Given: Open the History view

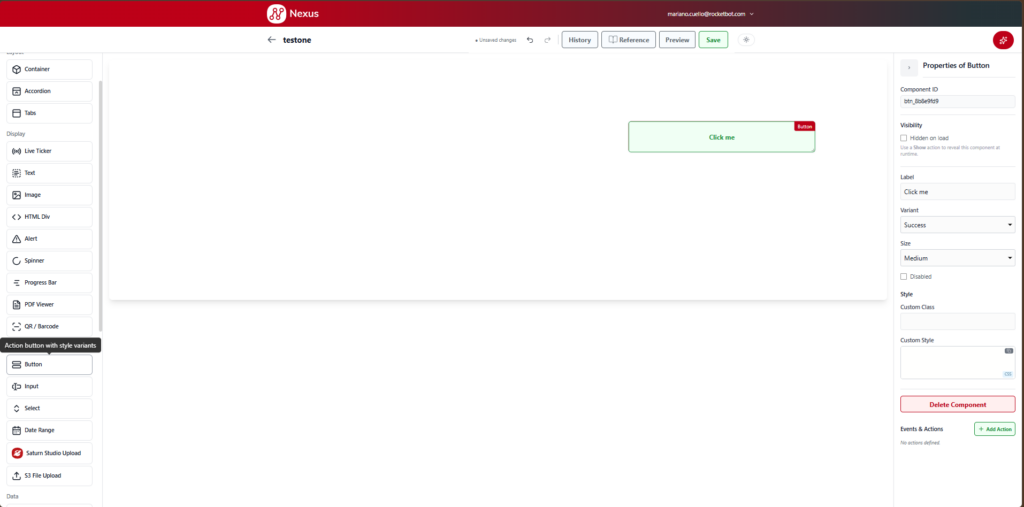Looking at the screenshot, I should (579, 40).
